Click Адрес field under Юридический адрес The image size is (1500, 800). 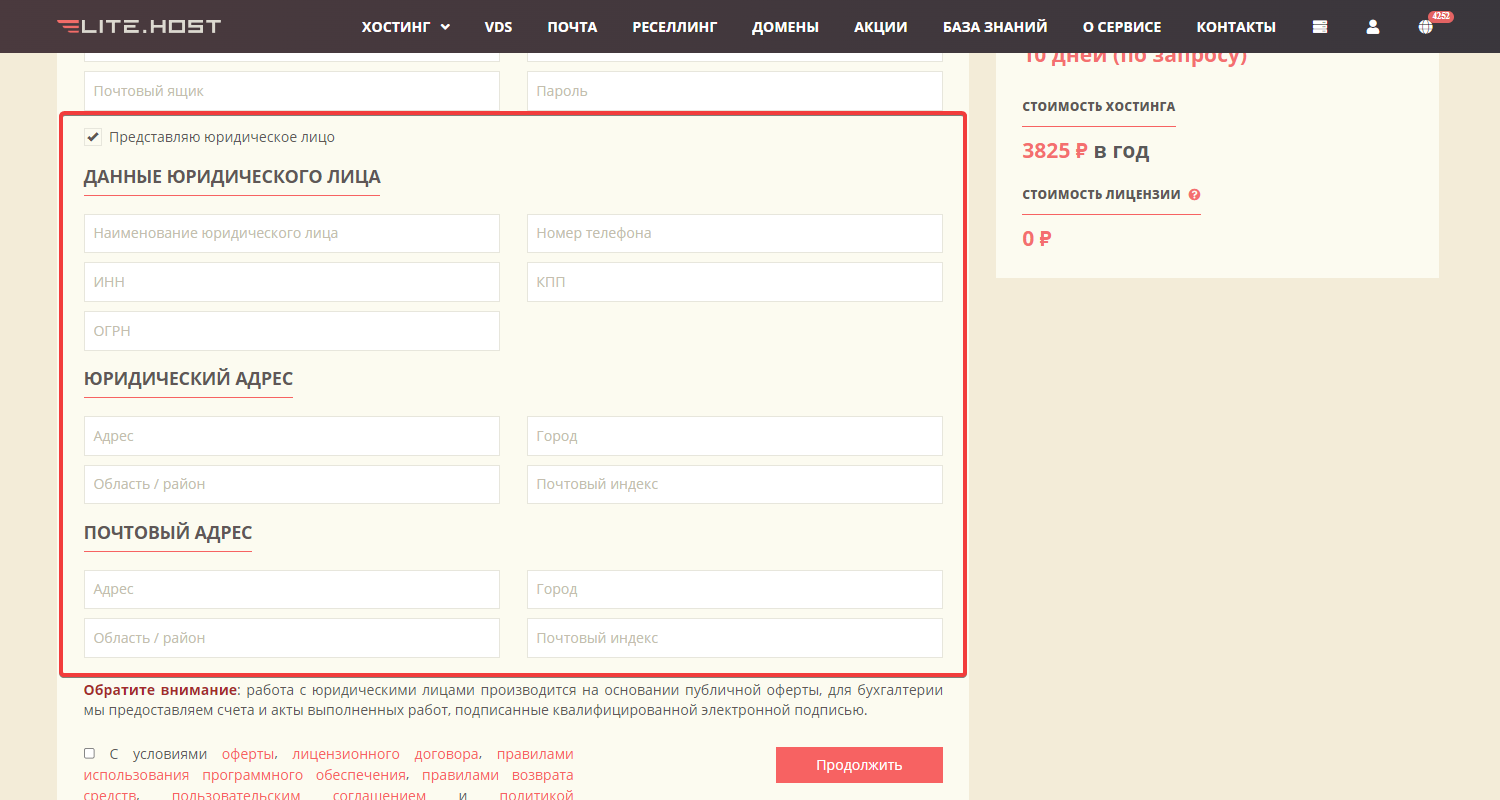[x=292, y=436]
